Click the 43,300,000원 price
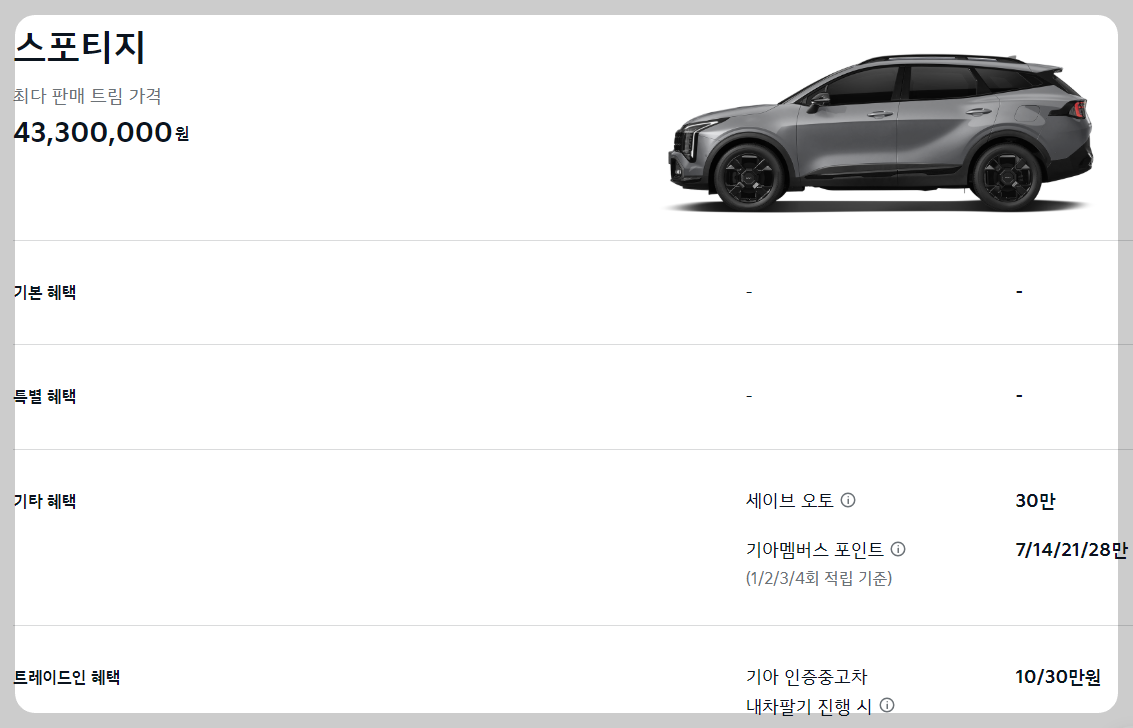Image resolution: width=1133 pixels, height=728 pixels. tap(101, 132)
